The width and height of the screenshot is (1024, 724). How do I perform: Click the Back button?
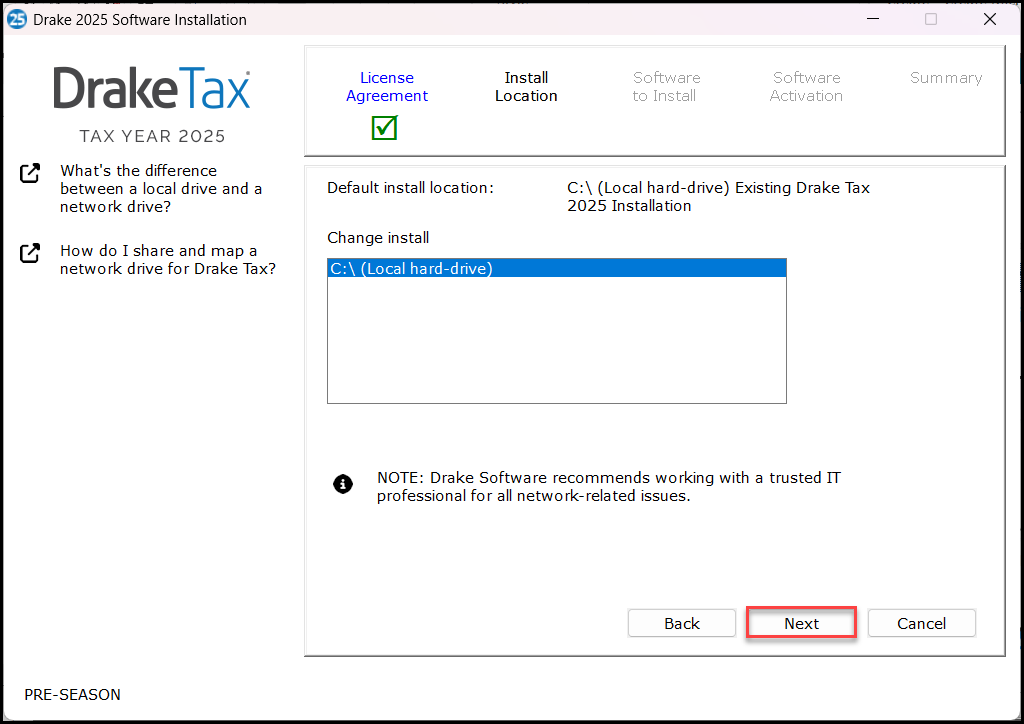681,622
